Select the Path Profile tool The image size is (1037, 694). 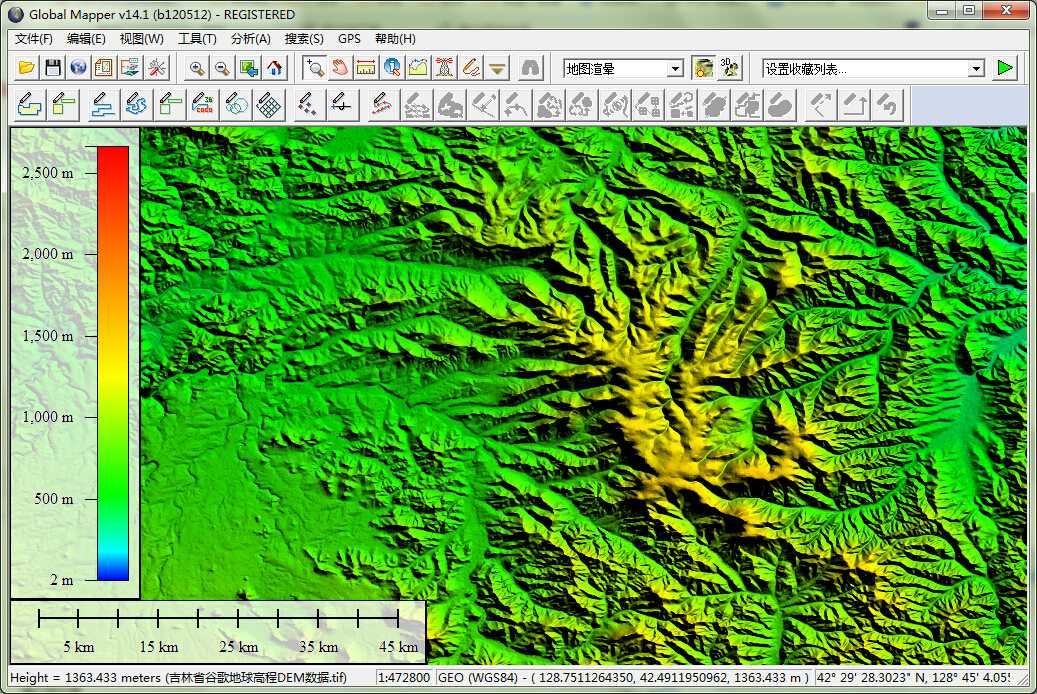point(418,67)
